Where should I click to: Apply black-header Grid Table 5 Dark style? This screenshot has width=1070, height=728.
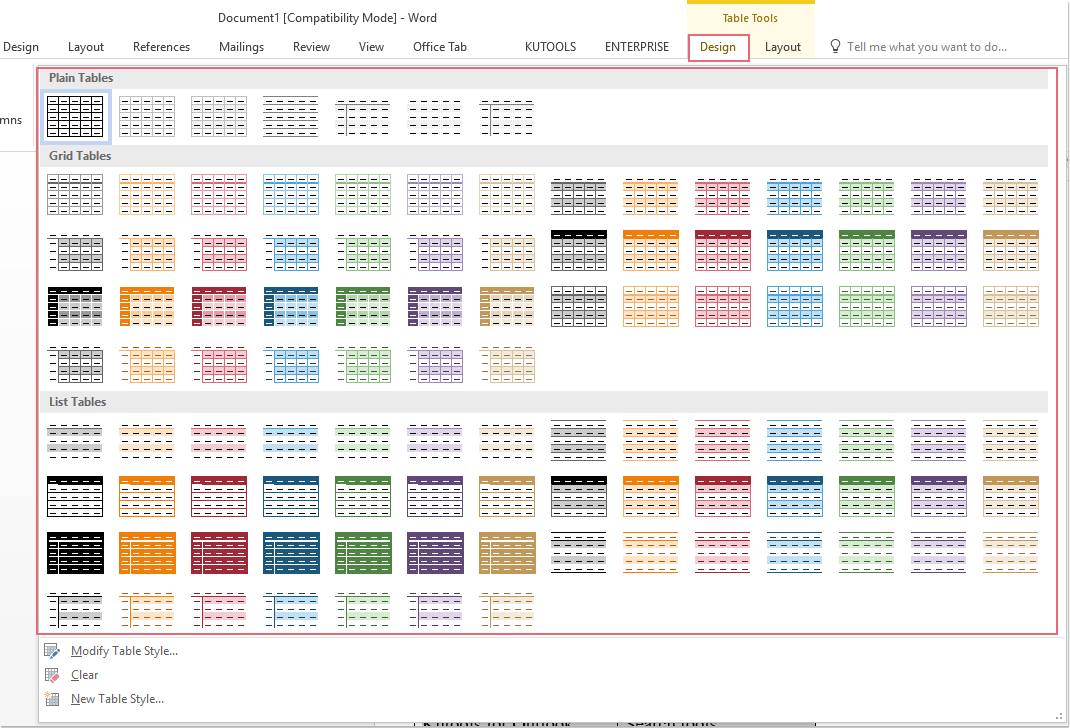75,308
